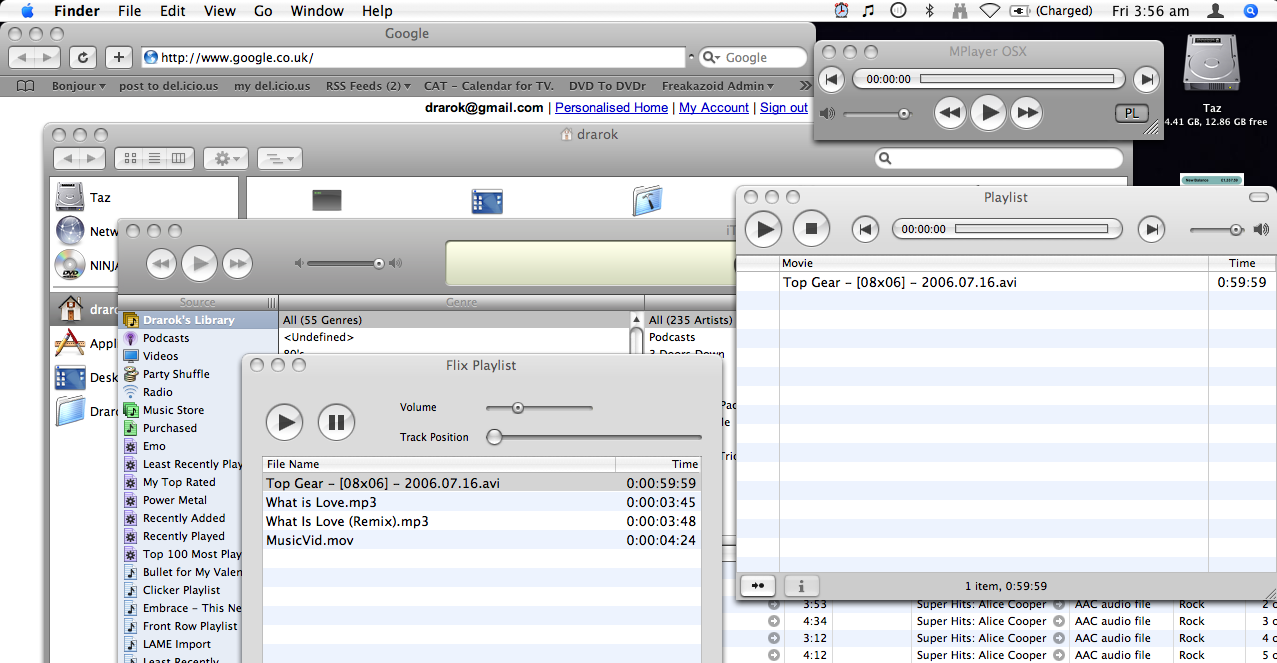This screenshot has height=663, width=1277.
Task: Select Party Shuffle in iTunes source list
Action: click(176, 374)
